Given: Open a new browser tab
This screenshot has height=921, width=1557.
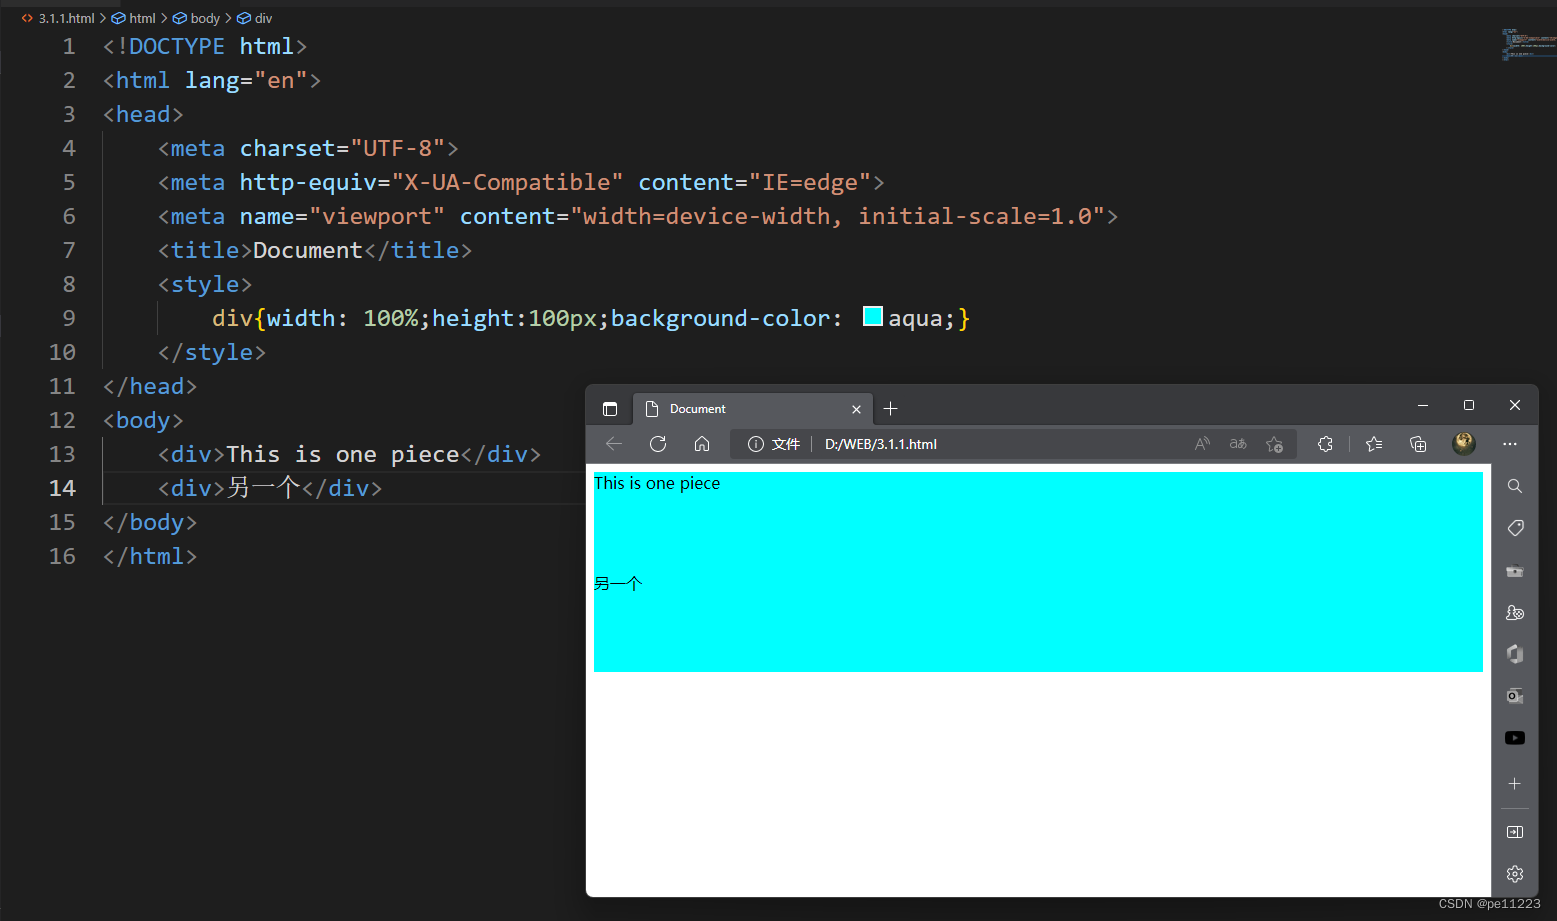Looking at the screenshot, I should pyautogui.click(x=891, y=409).
